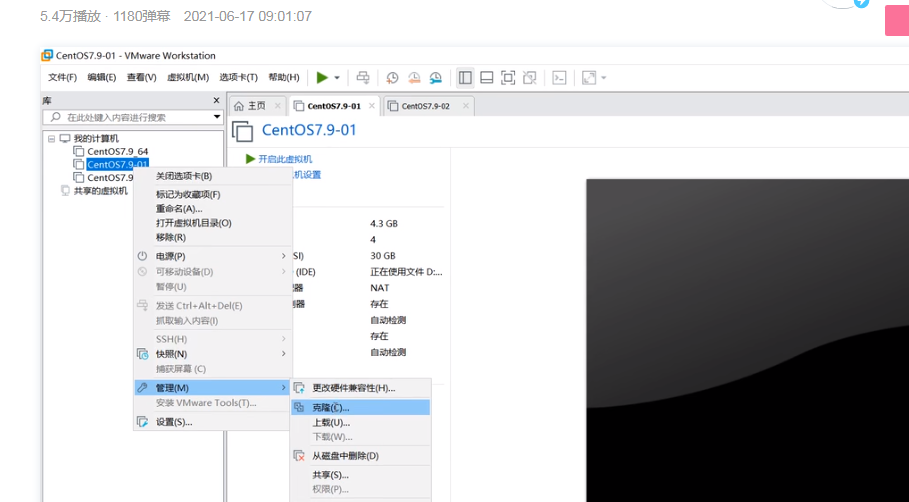Toggle the library sidebar view icon
This screenshot has height=502, width=909.
point(465,78)
